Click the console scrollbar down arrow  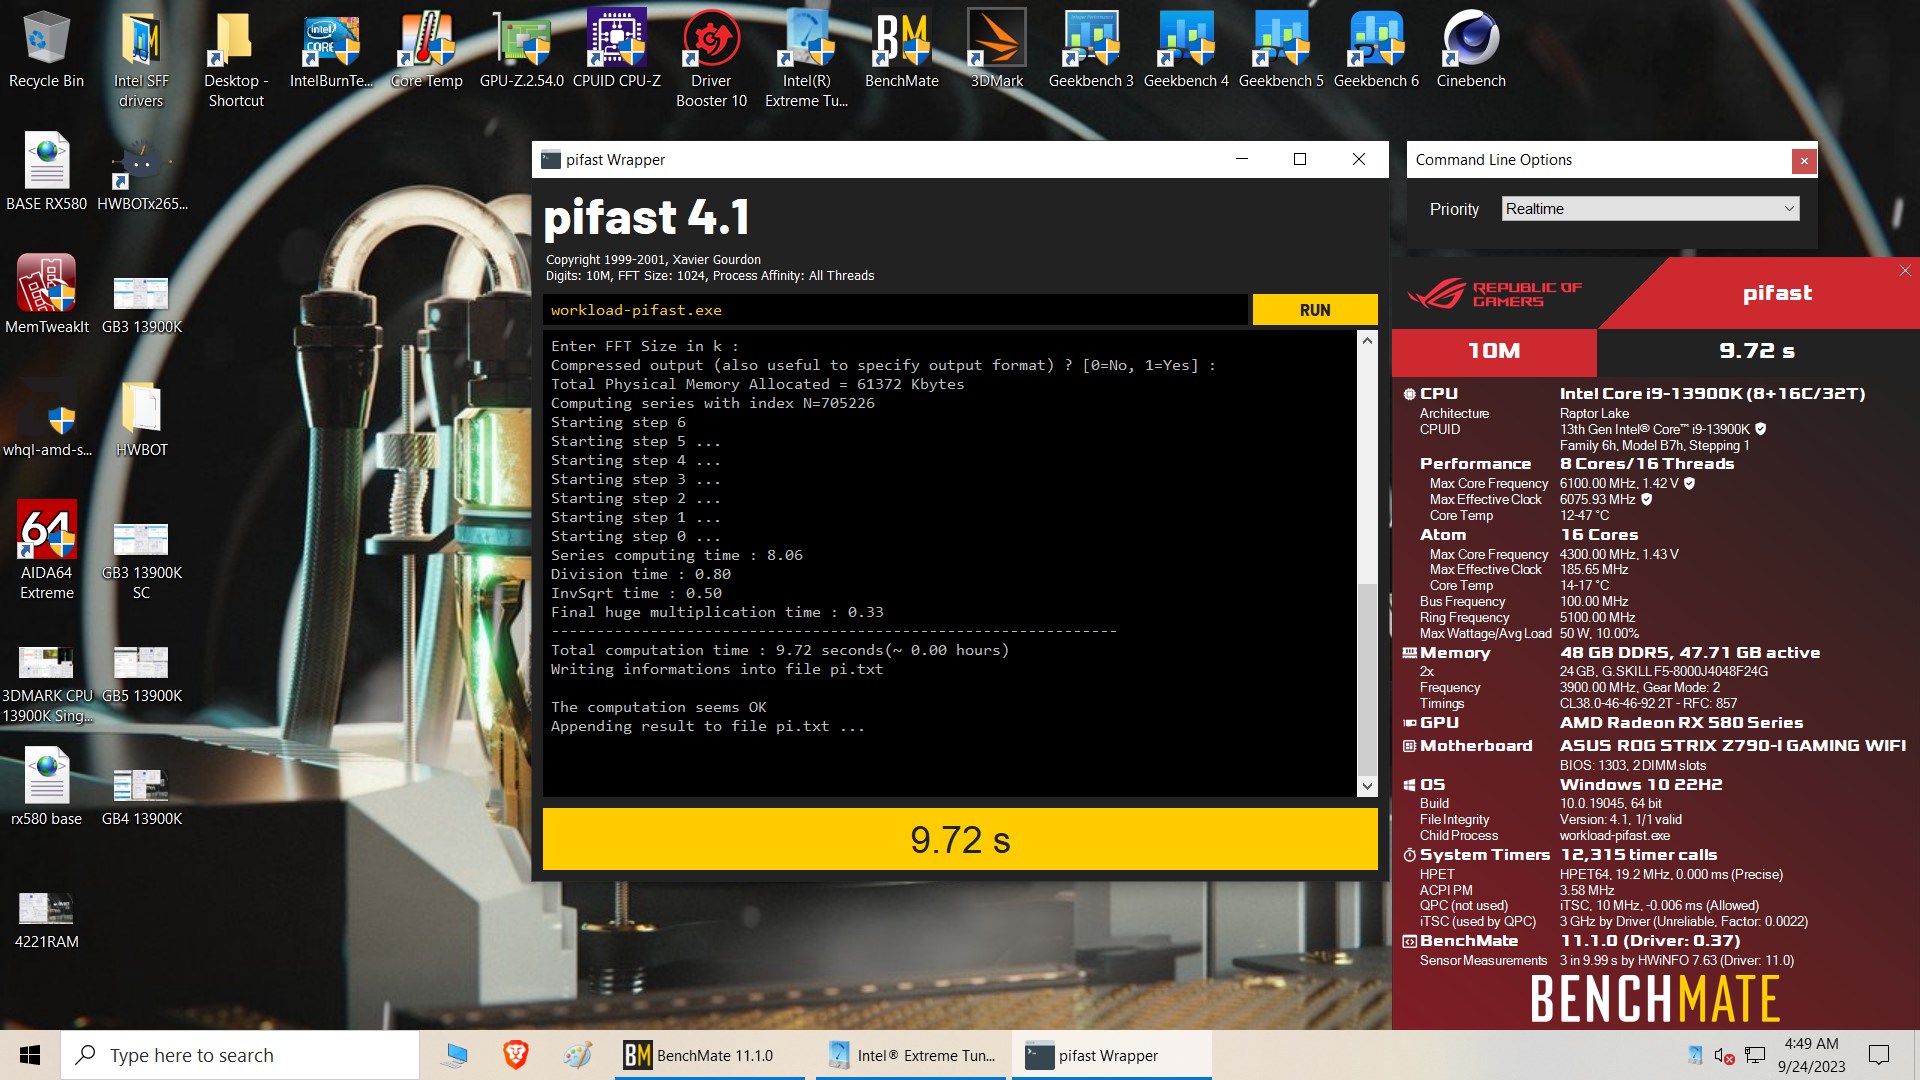coord(1367,786)
